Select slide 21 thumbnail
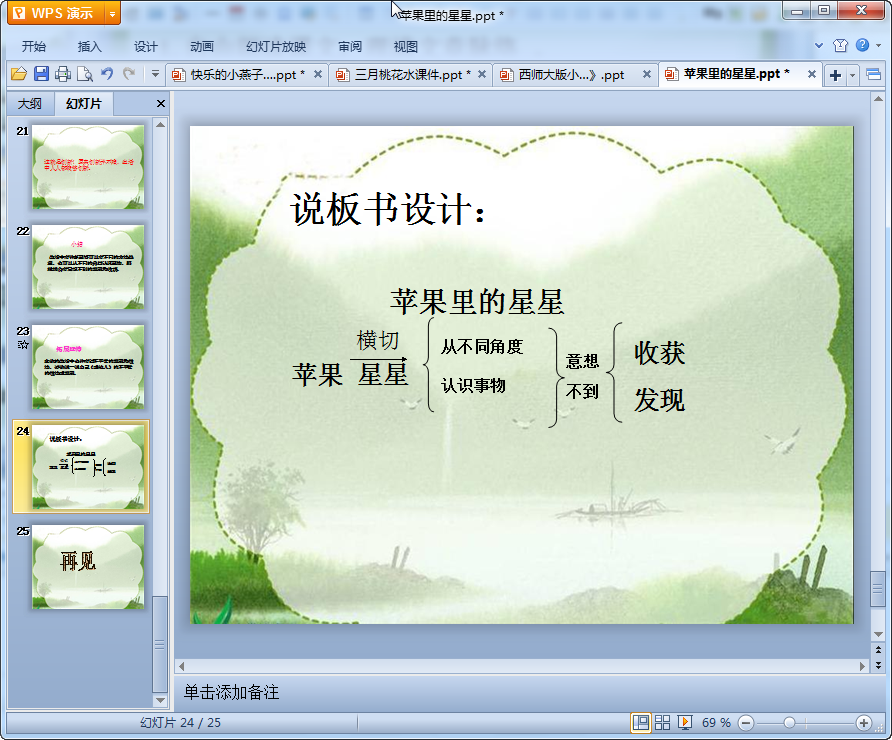Screen dimensions: 892x740 click(88, 167)
